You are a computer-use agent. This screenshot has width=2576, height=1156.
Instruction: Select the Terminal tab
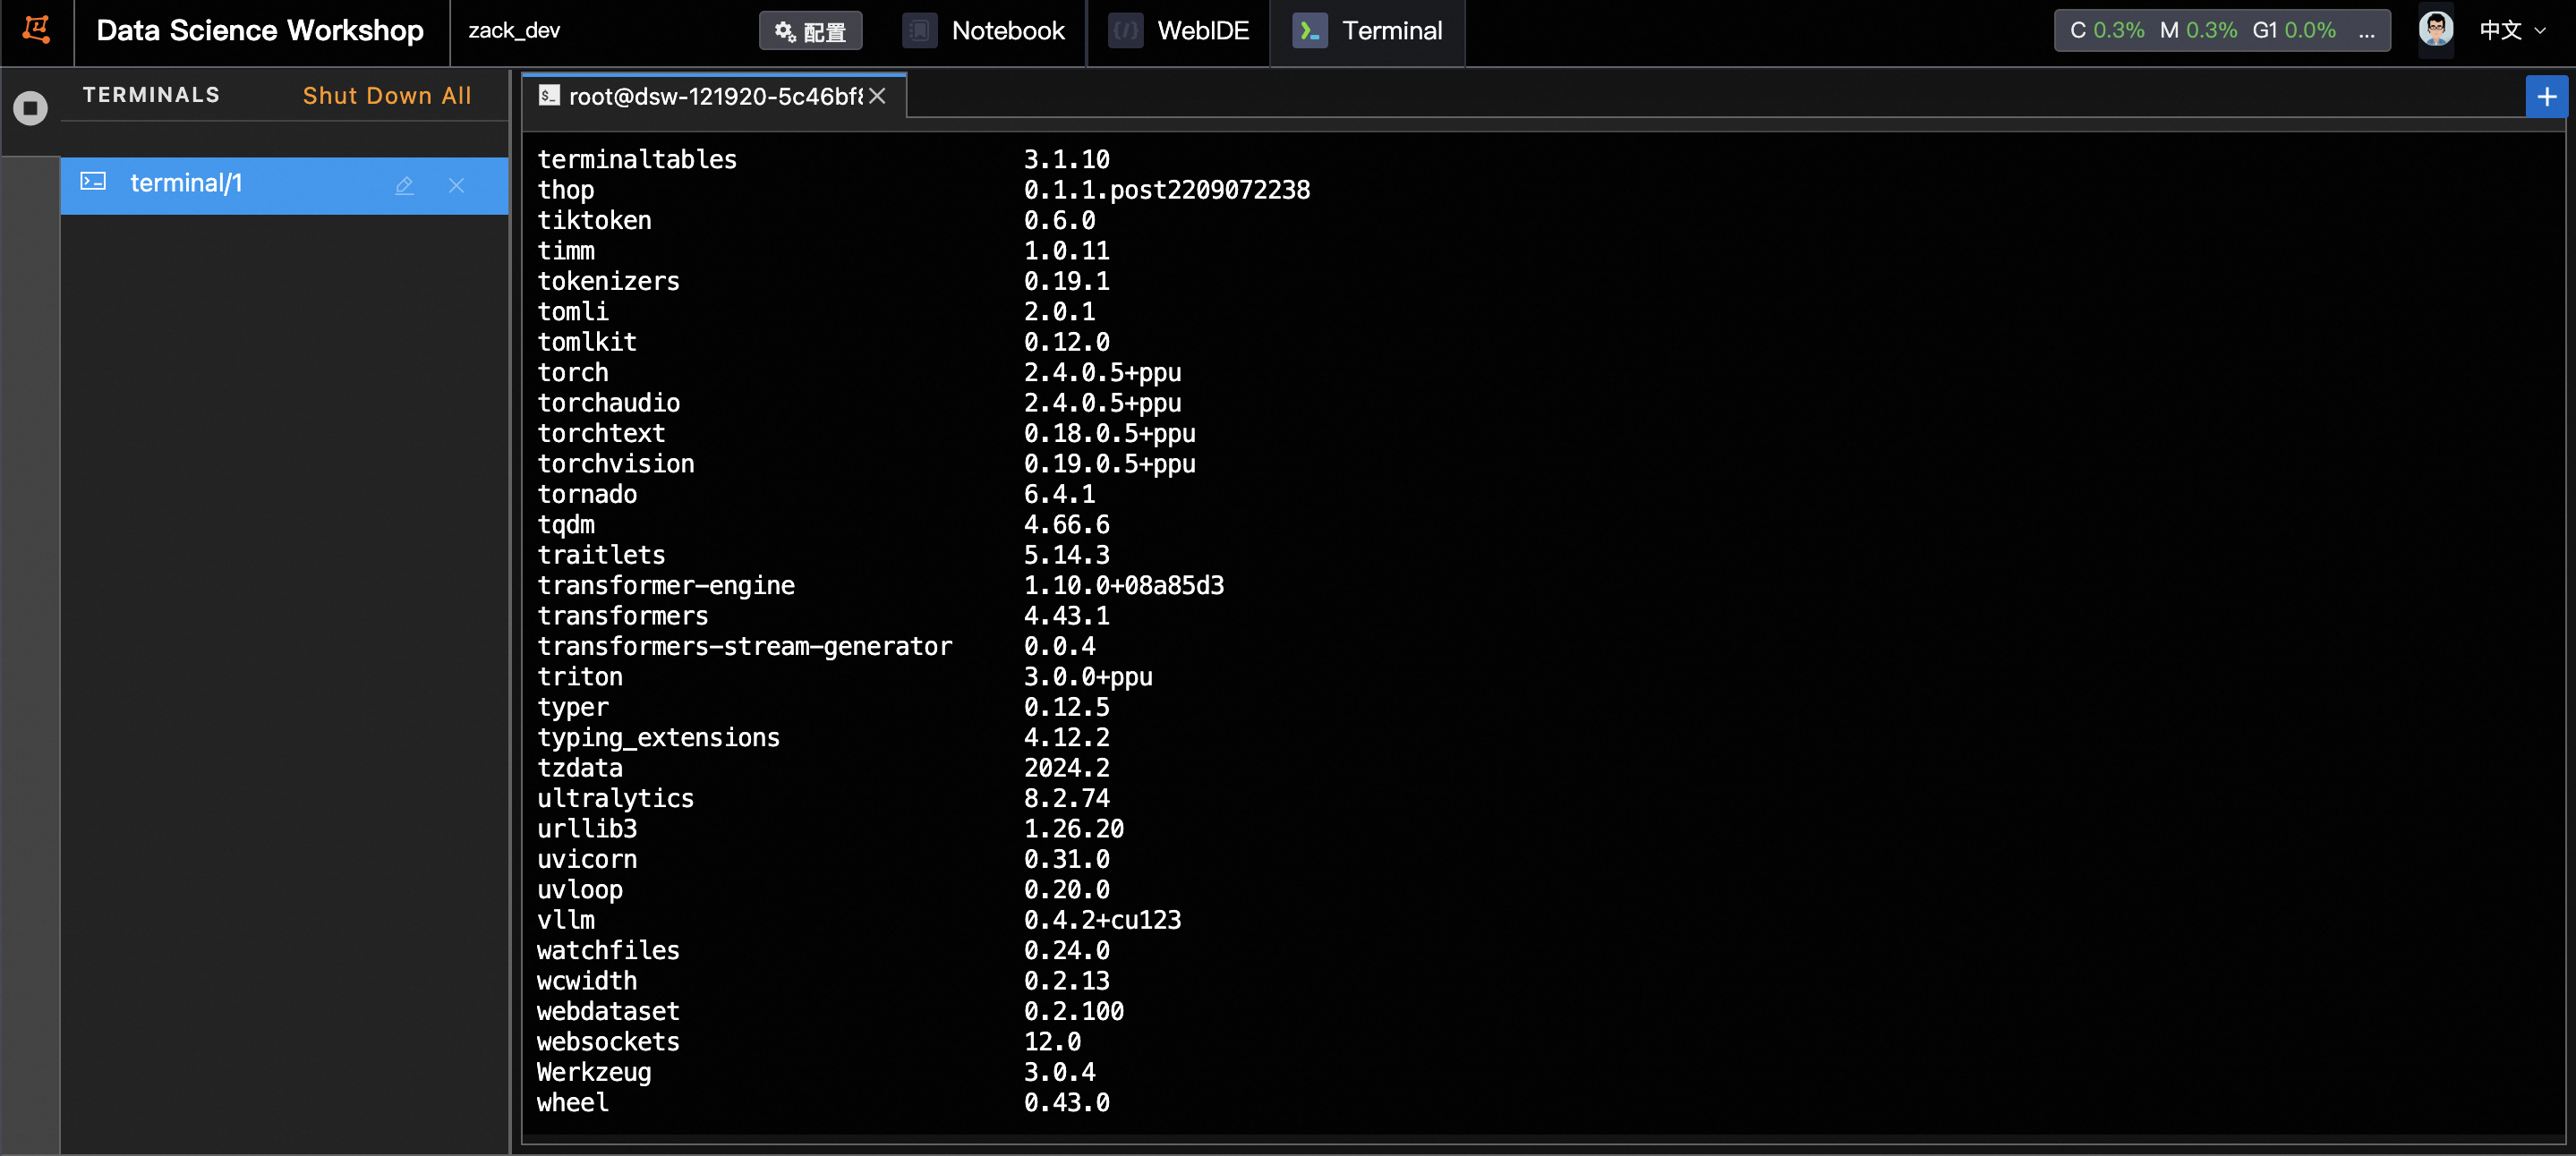coord(1390,31)
